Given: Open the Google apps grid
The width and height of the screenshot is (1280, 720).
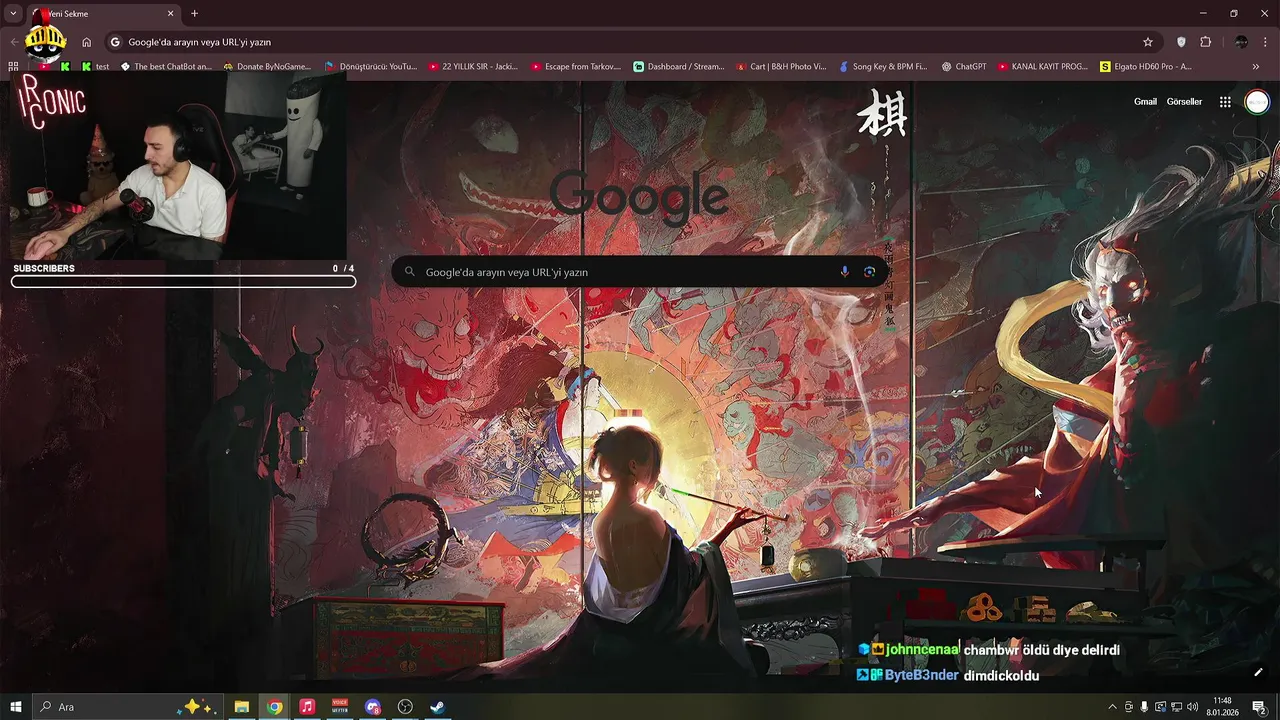Looking at the screenshot, I should 1225,102.
